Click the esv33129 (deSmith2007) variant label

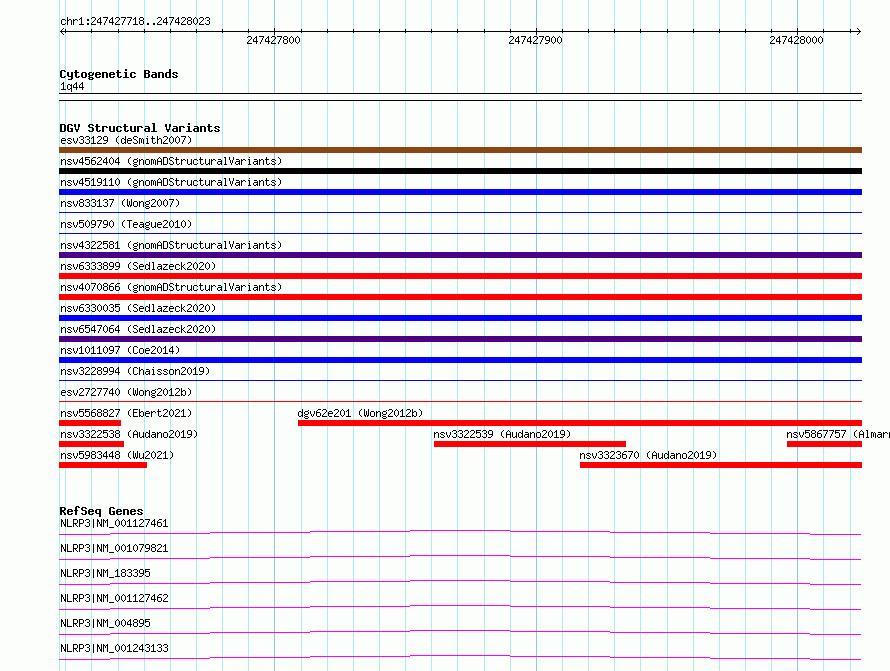(126, 140)
